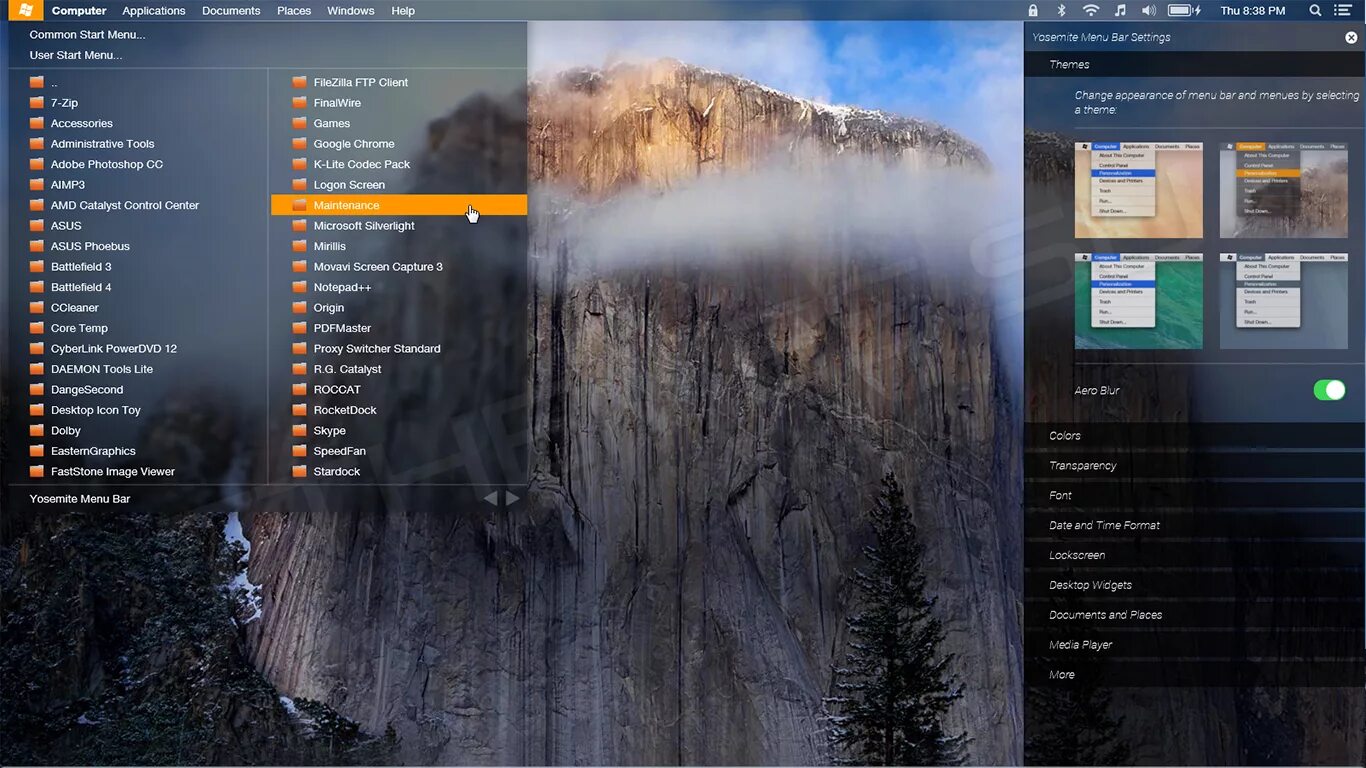Image resolution: width=1366 pixels, height=768 pixels.
Task: Go to previous page of programs
Action: point(490,498)
